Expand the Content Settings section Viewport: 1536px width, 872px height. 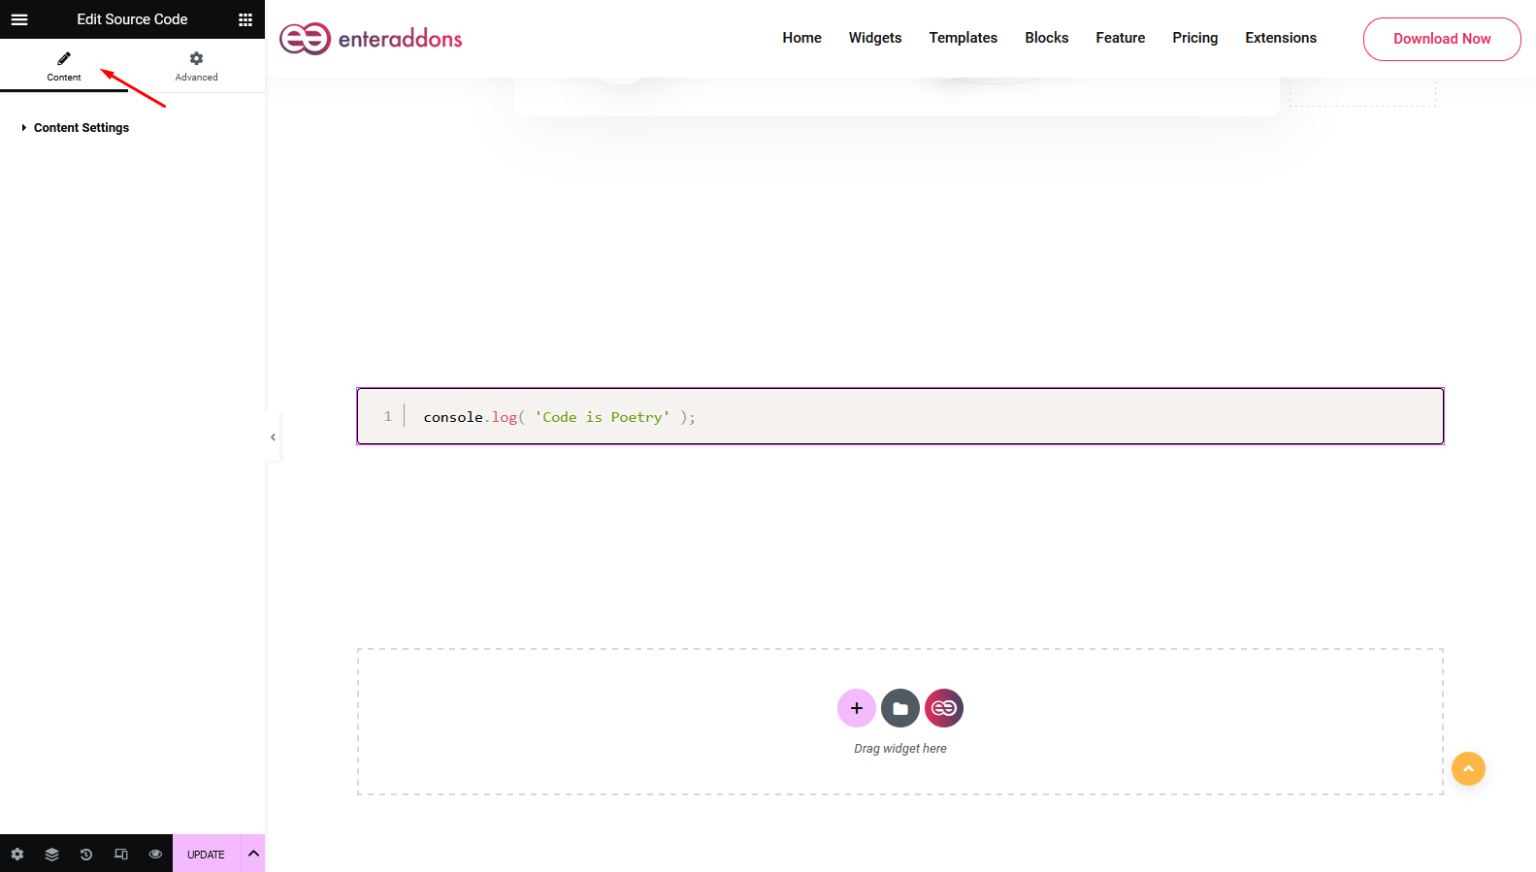[80, 127]
